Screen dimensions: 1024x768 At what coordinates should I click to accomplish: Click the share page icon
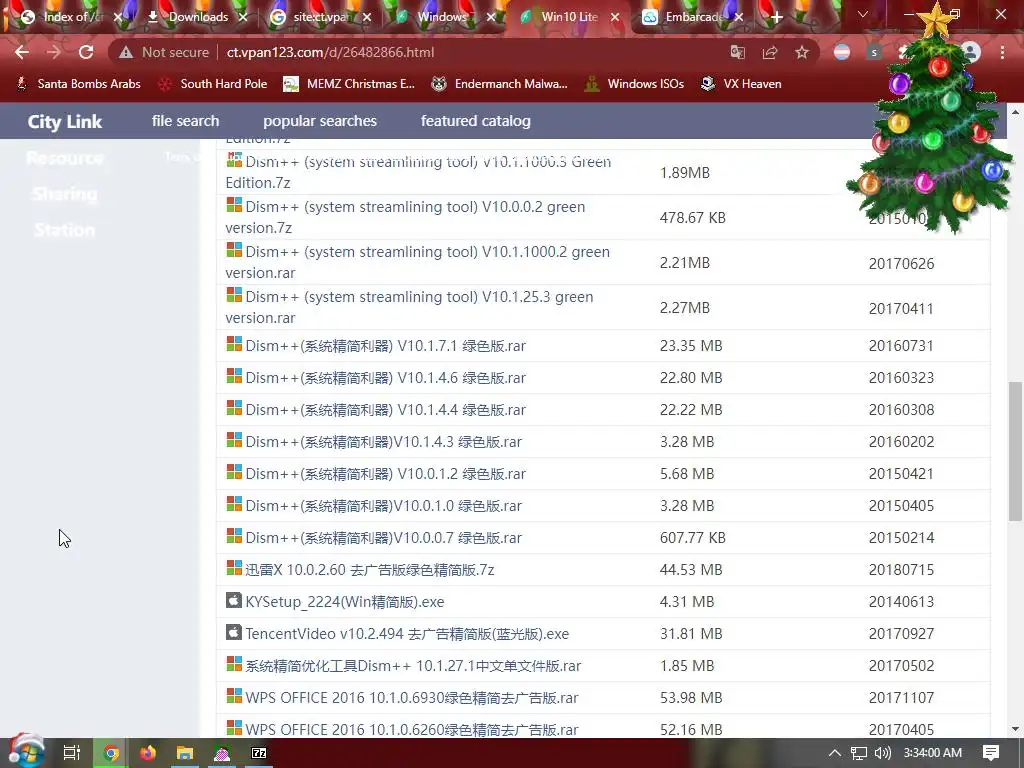pos(770,52)
